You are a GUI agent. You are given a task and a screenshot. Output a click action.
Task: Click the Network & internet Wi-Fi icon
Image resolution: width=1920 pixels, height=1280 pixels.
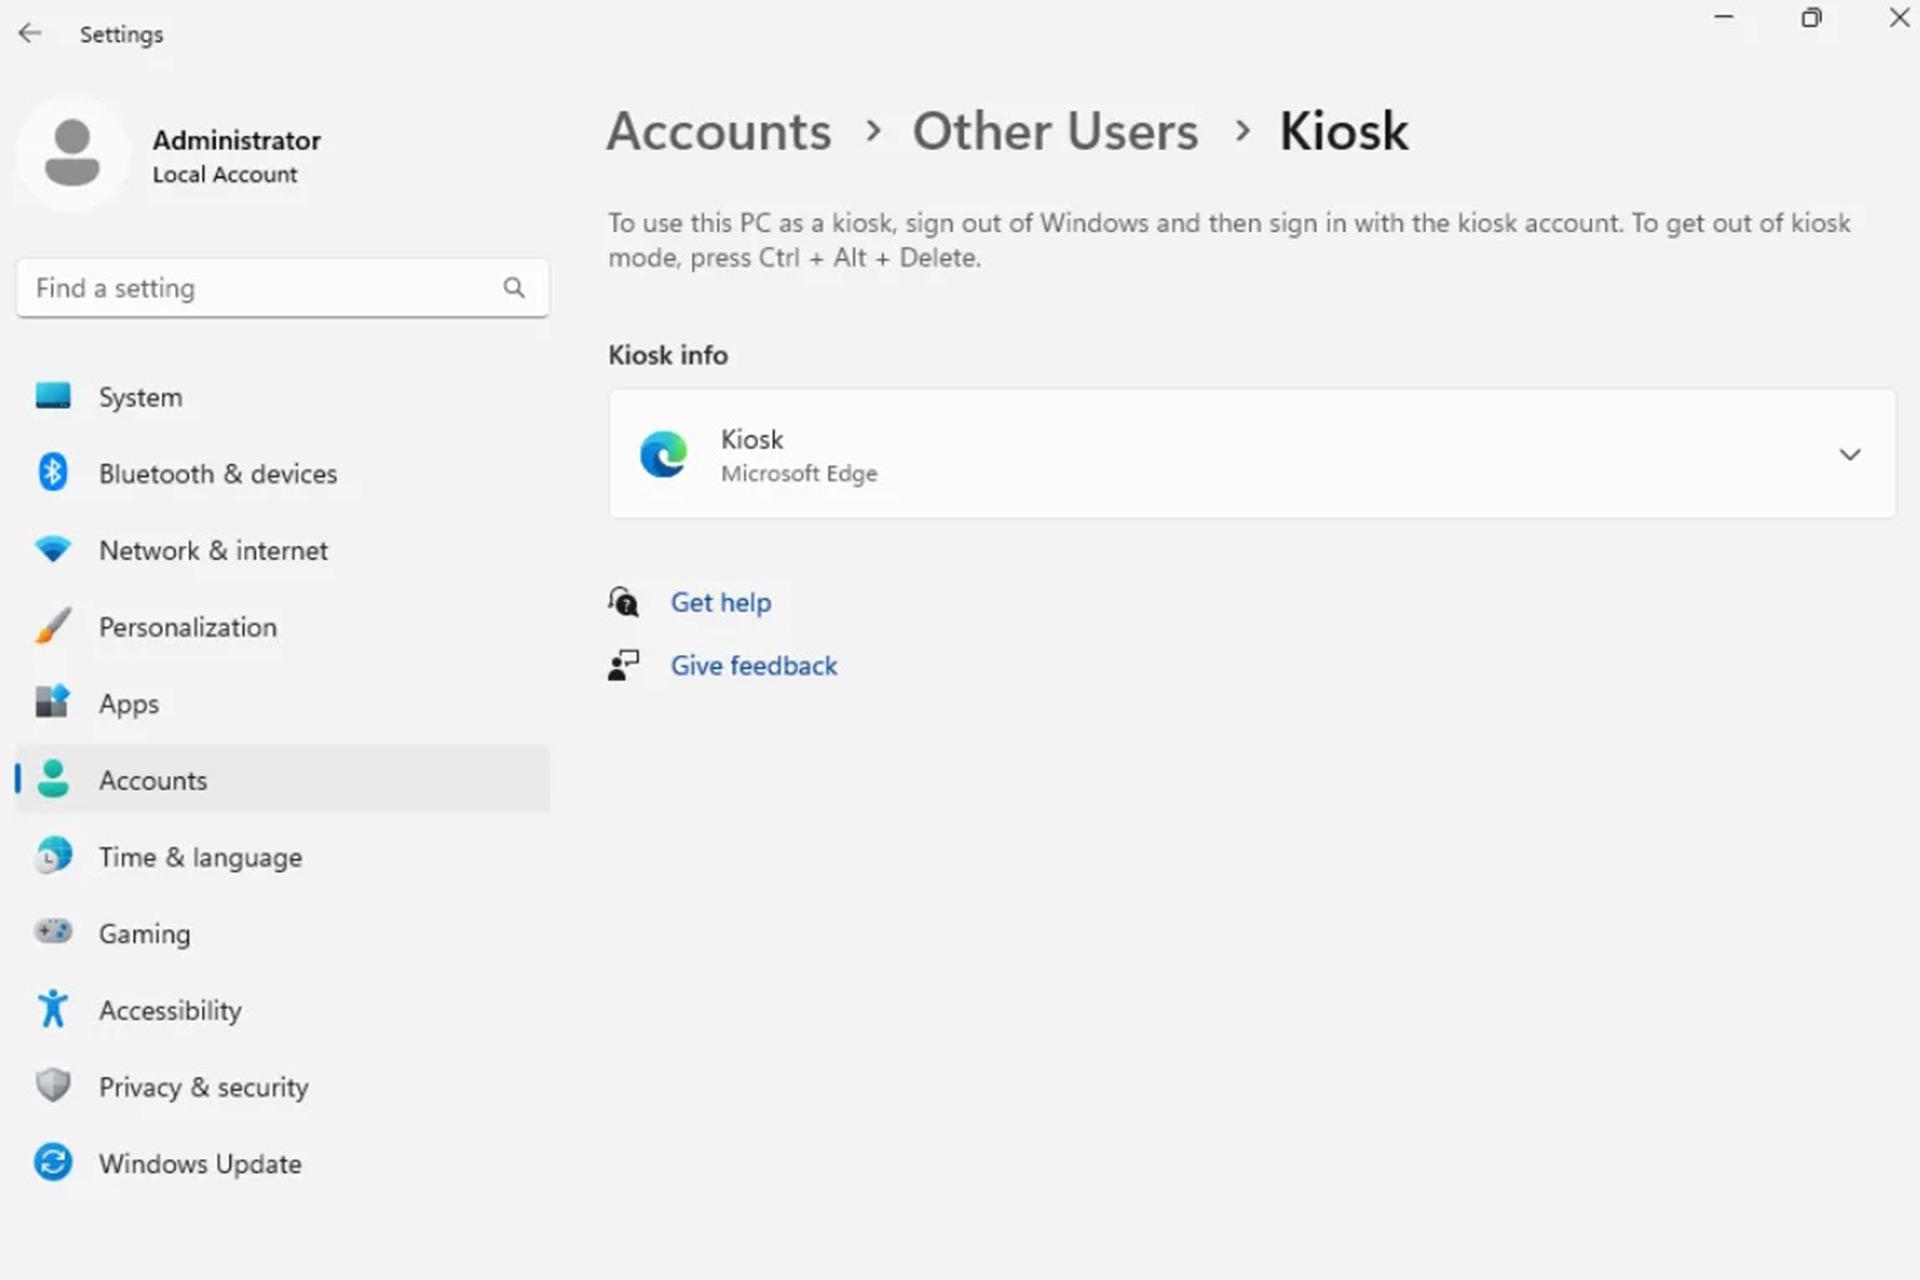(53, 549)
